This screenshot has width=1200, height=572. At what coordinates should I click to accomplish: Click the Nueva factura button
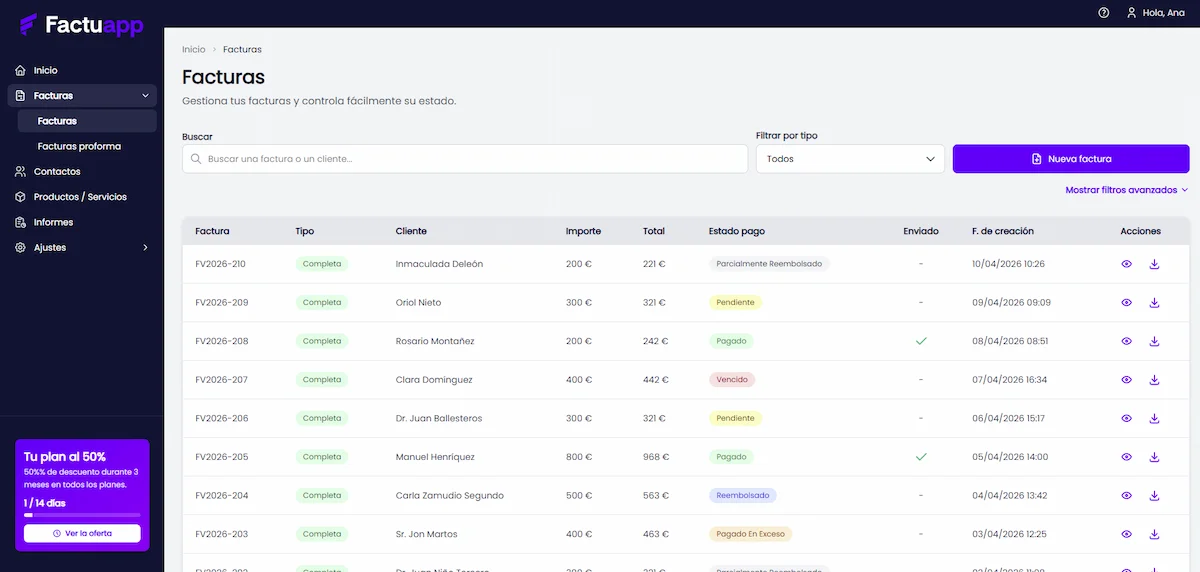1071,159
